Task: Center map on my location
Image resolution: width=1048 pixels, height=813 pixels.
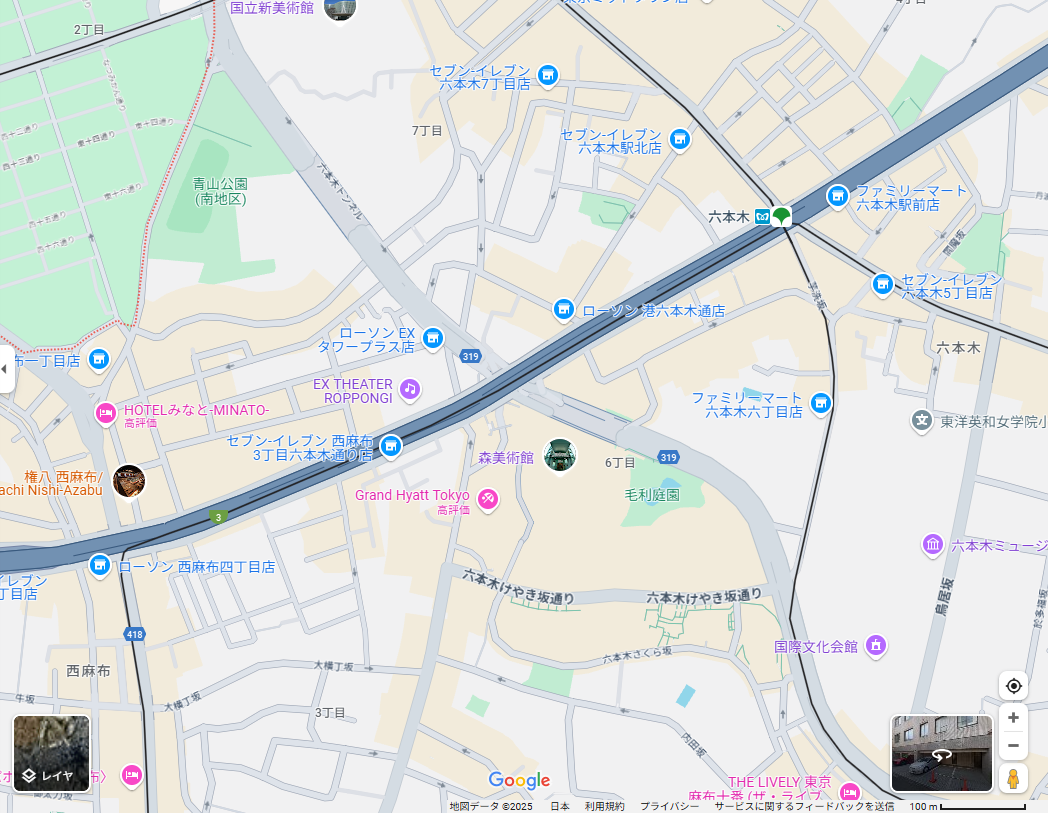Action: [1013, 686]
